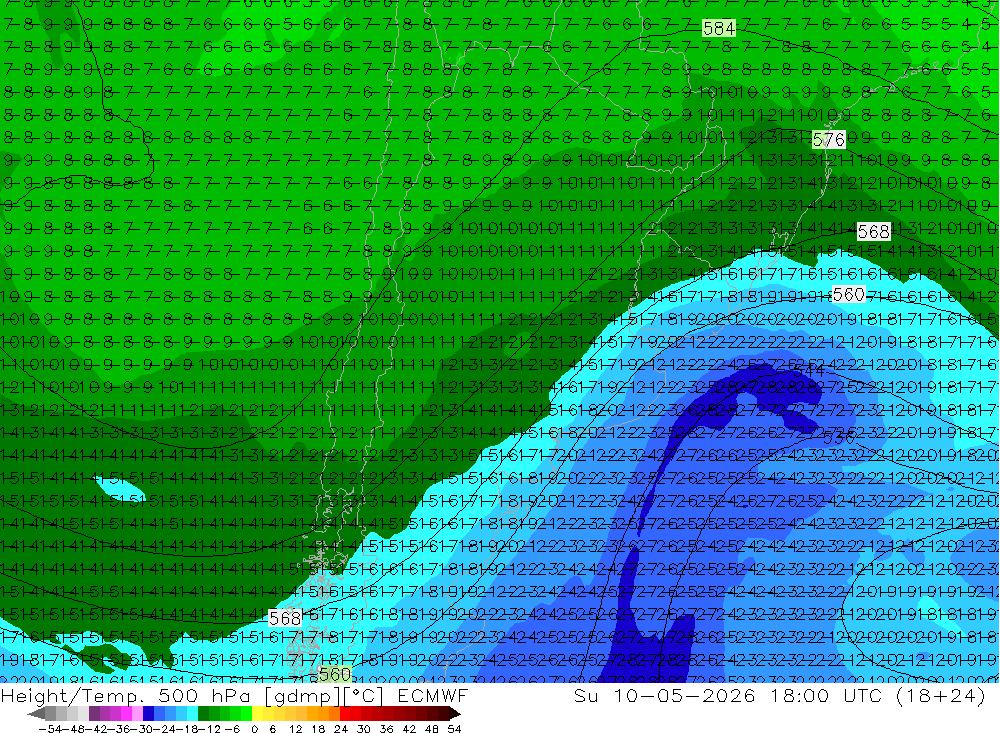The image size is (1000, 733).
Task: Click the 560 label on the cyan band
Action: pyautogui.click(x=849, y=294)
